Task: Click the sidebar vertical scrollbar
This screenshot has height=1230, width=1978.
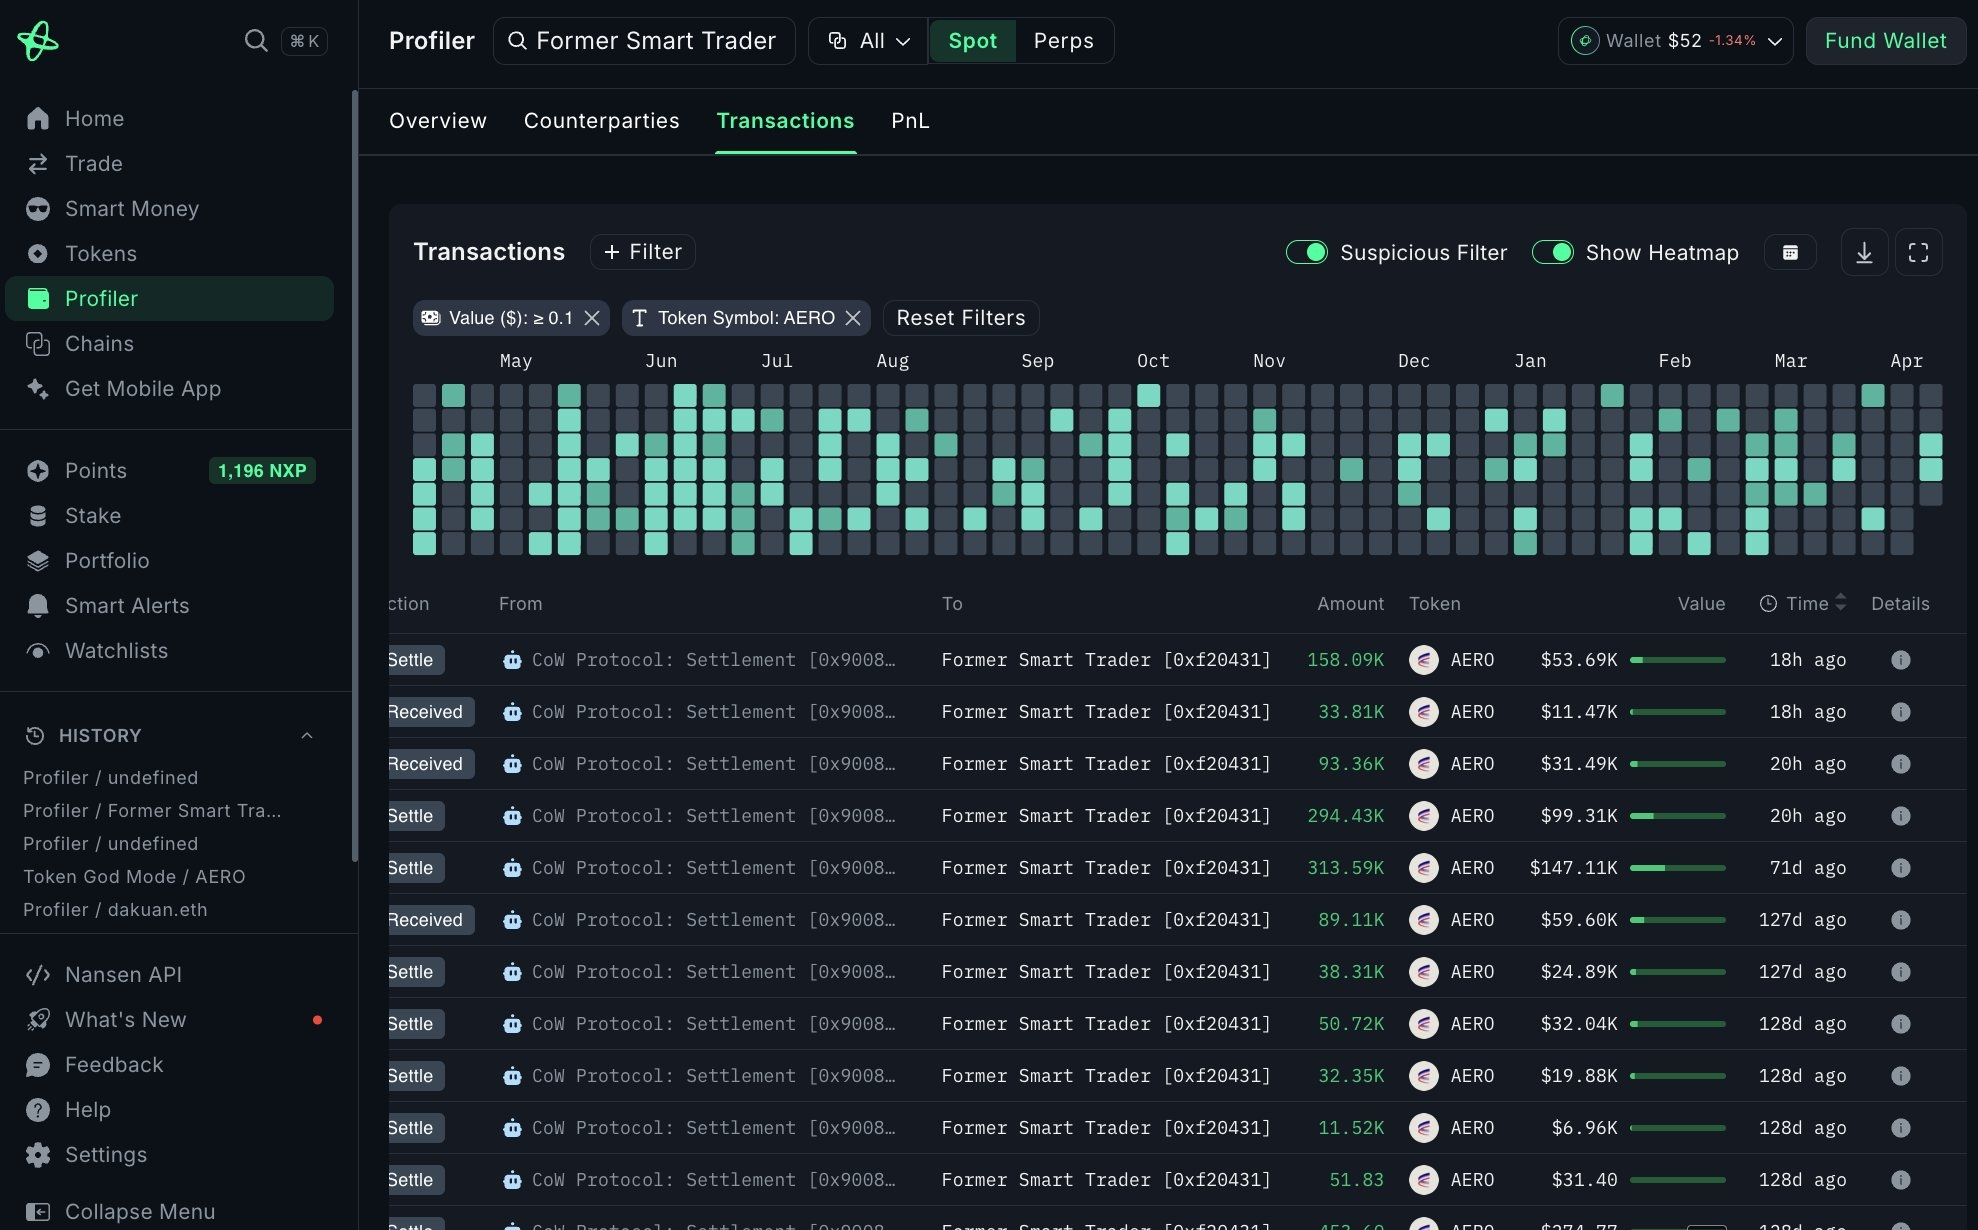Action: (x=354, y=475)
